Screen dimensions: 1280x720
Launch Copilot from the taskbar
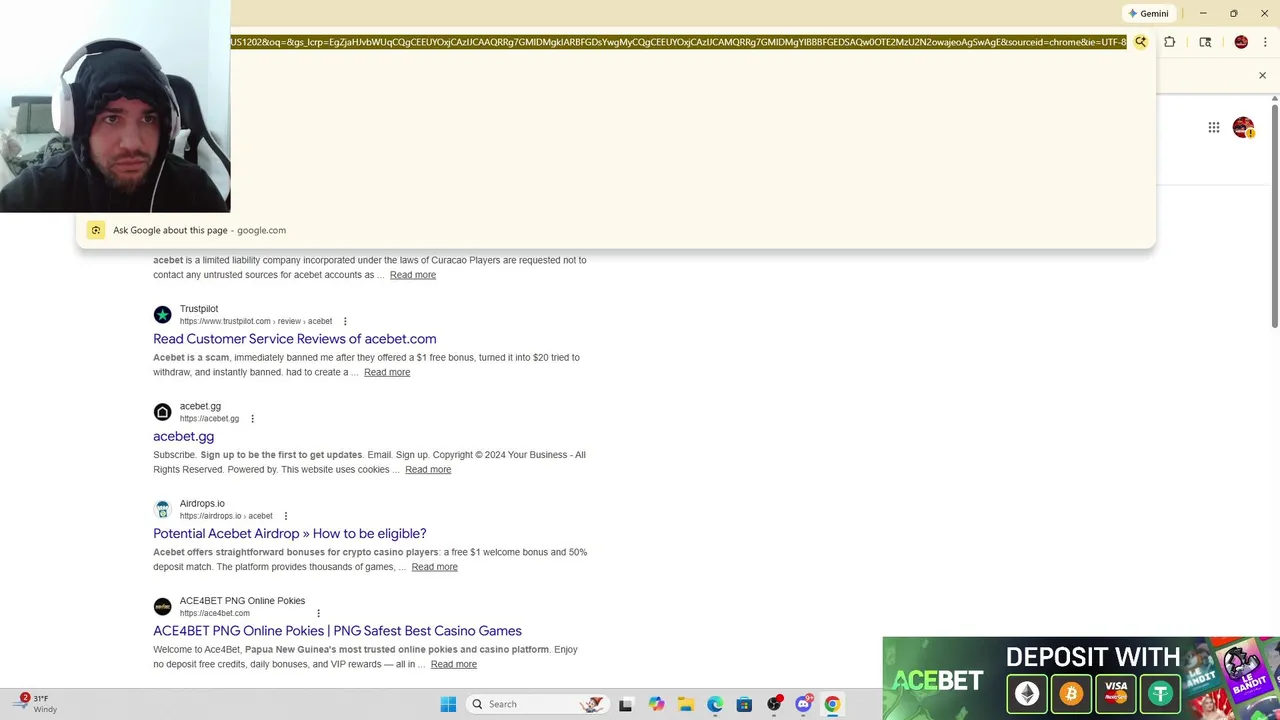click(656, 704)
